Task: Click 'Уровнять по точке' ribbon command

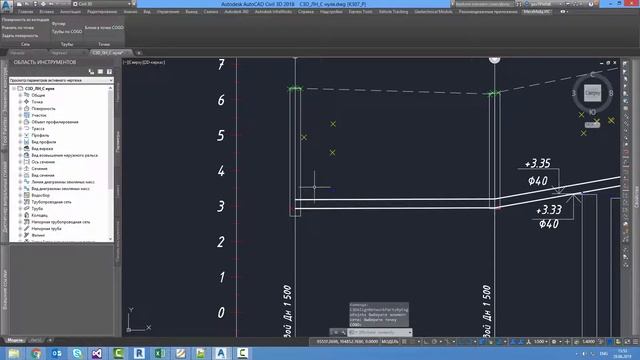Action: (18, 28)
